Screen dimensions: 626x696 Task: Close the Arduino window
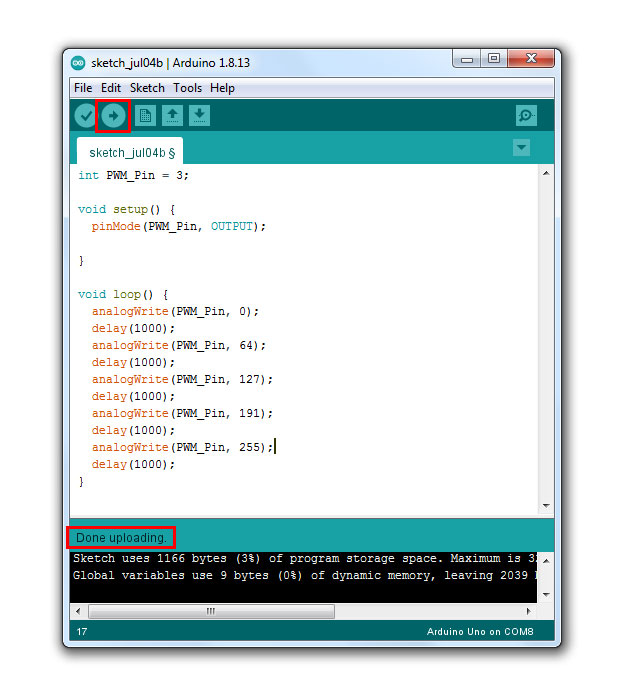tap(531, 59)
